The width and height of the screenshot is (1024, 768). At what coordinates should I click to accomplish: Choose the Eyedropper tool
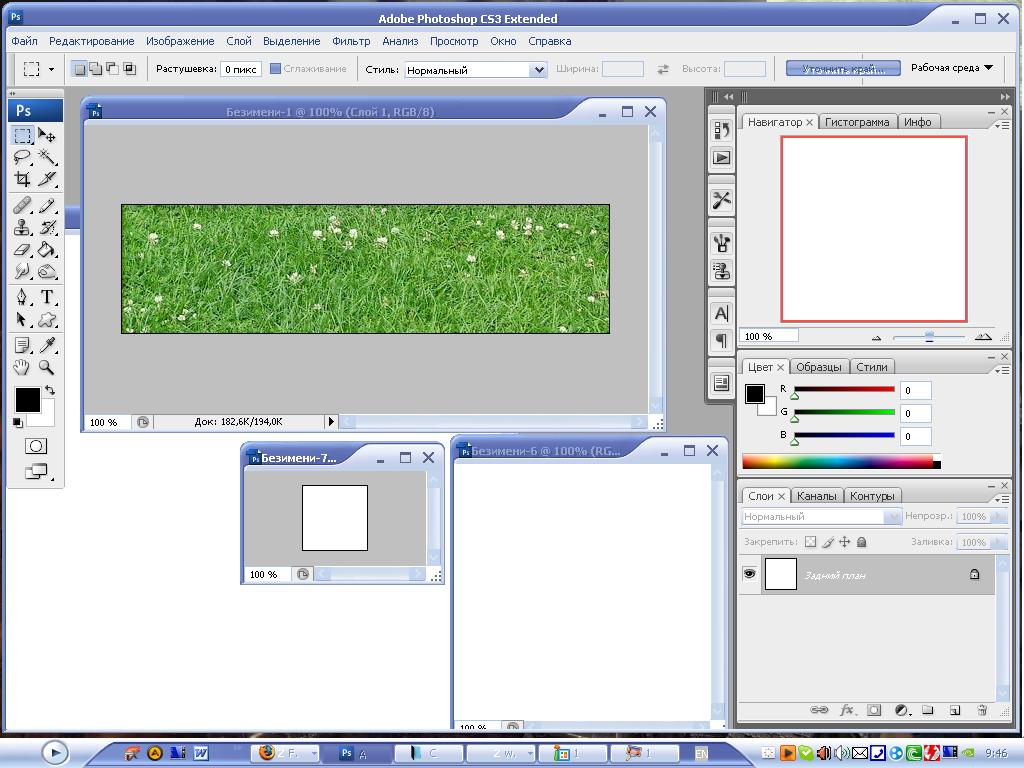click(47, 345)
